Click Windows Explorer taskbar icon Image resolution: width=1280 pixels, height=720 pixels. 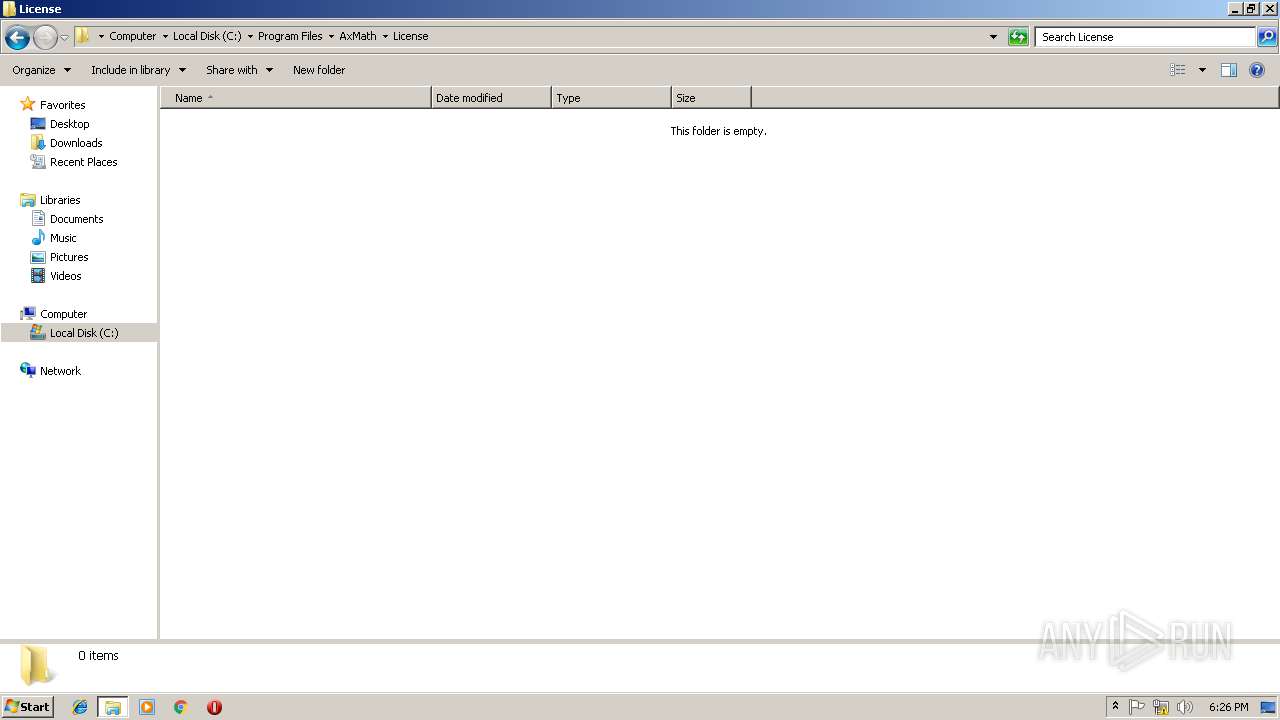113,707
